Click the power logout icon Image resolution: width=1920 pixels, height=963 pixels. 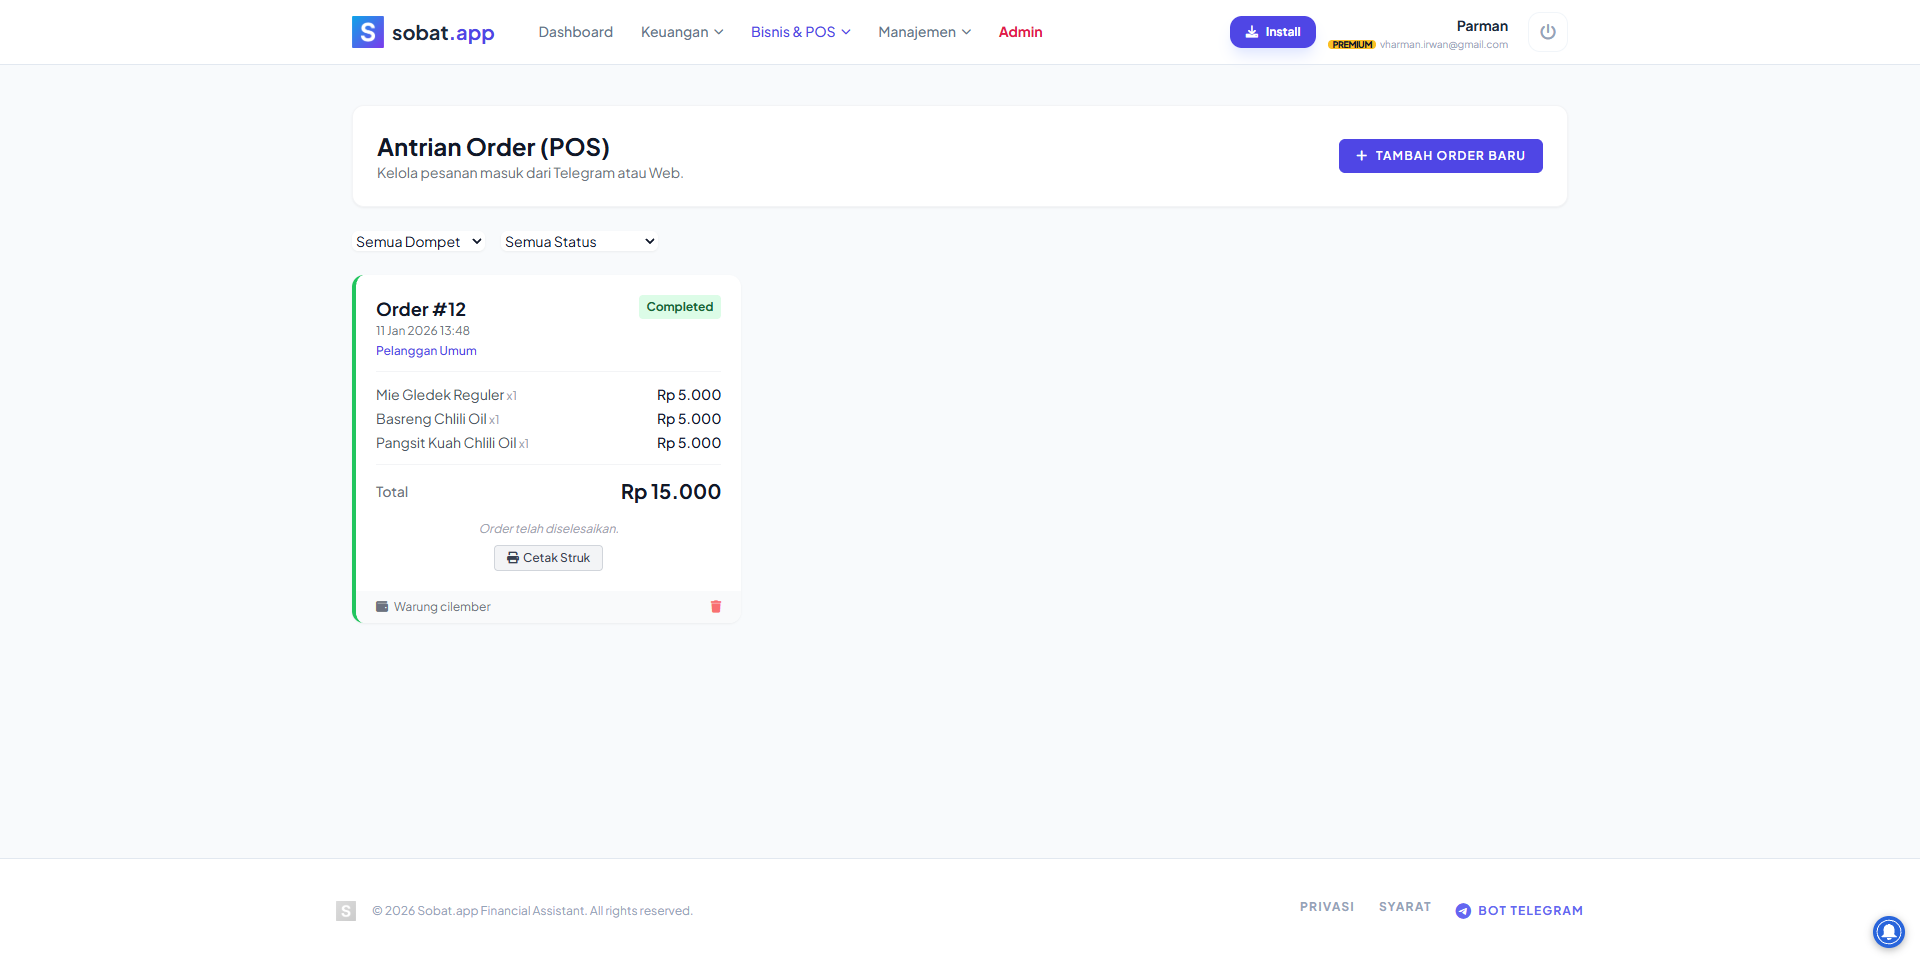[1547, 32]
